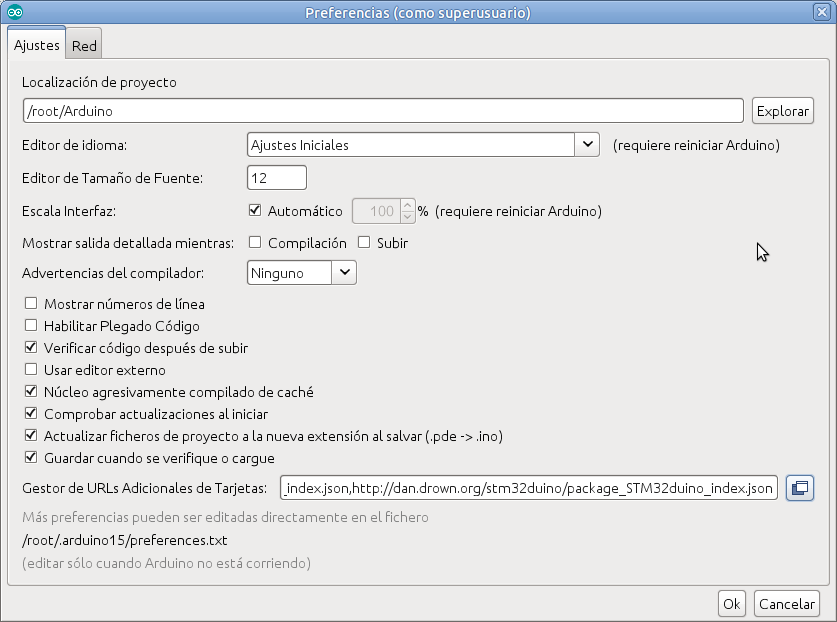This screenshot has width=837, height=622.
Task: Toggle Usar editor externo checkbox
Action: click(x=31, y=370)
